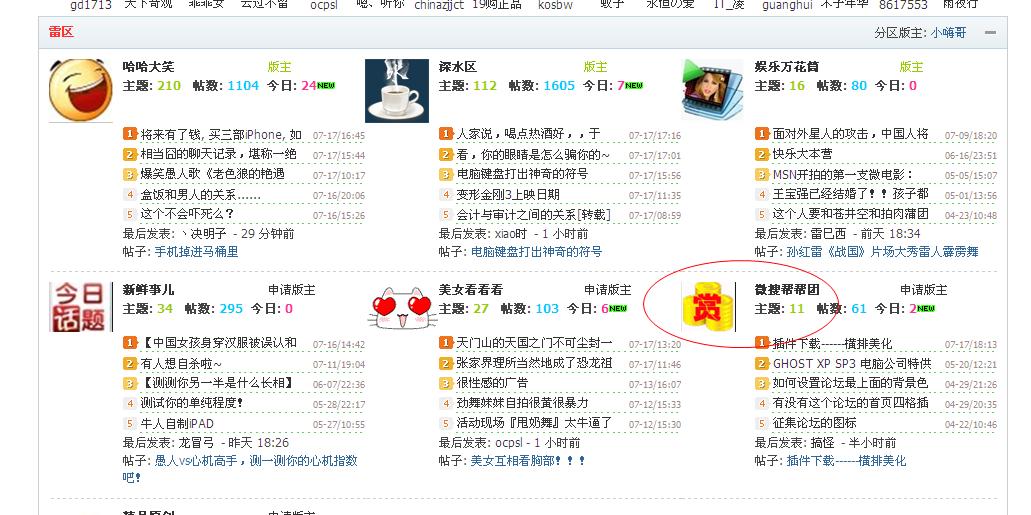The height and width of the screenshot is (515, 1031).
Task: Click 申请版主 next to 新鲜事儿
Action: point(292,290)
